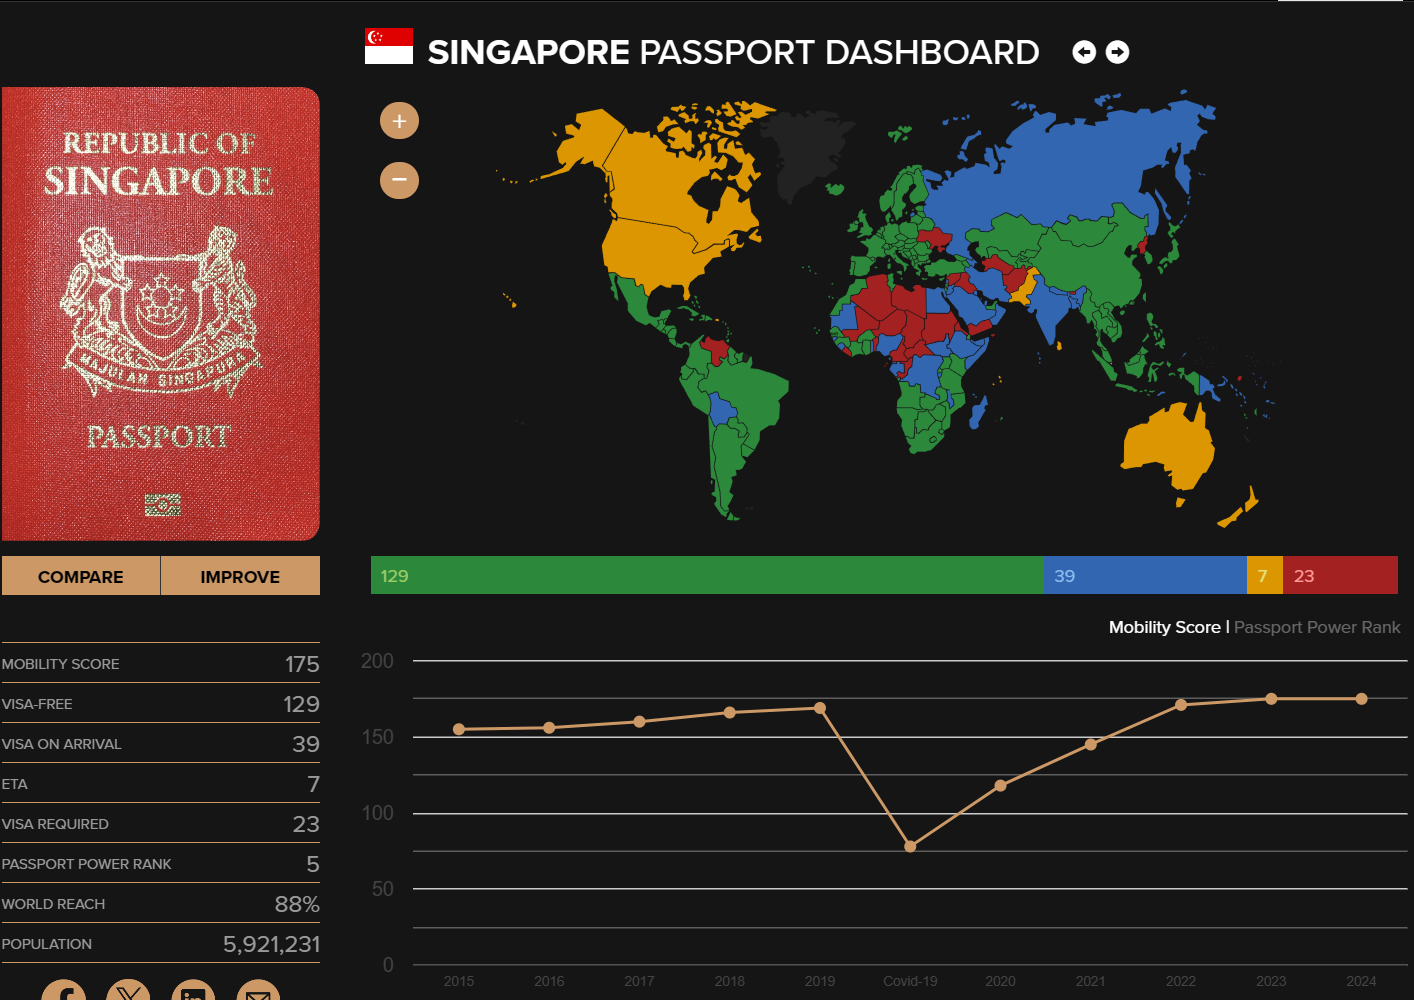Click the 2021 data point on chart
The width and height of the screenshot is (1414, 1000).
click(1091, 744)
